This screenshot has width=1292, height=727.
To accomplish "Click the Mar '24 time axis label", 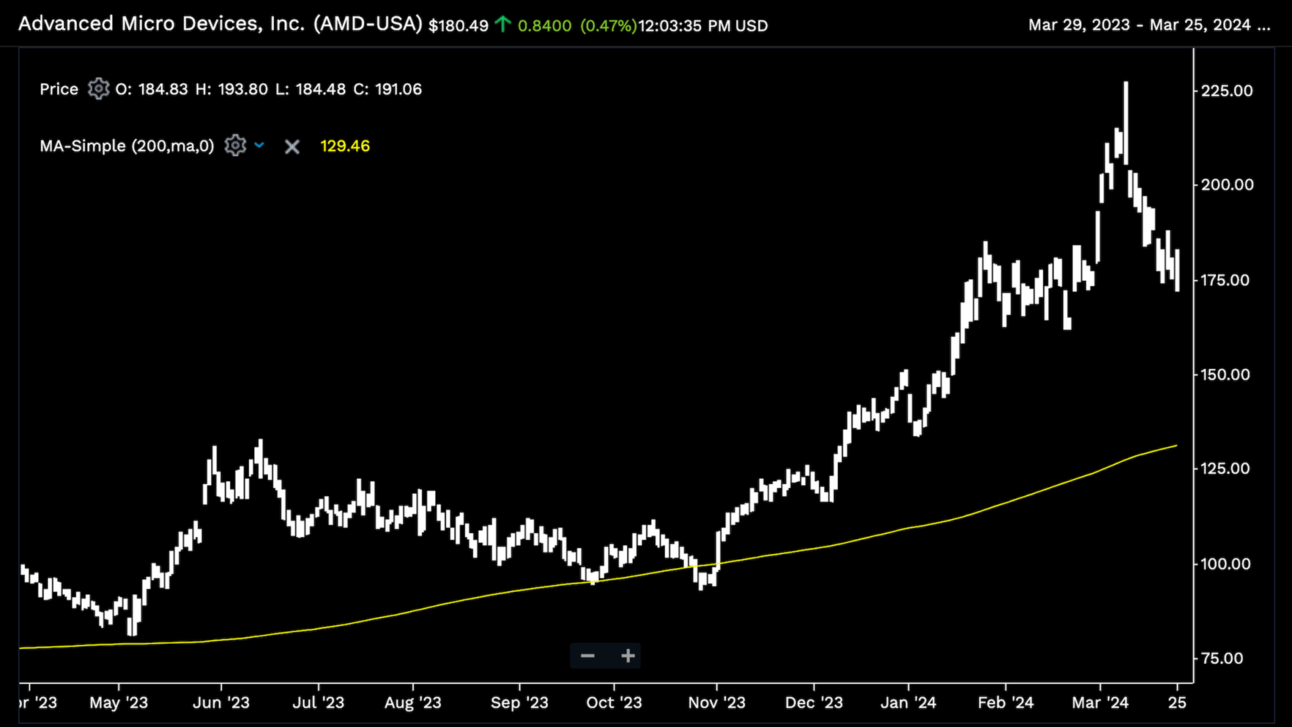I will point(1099,703).
